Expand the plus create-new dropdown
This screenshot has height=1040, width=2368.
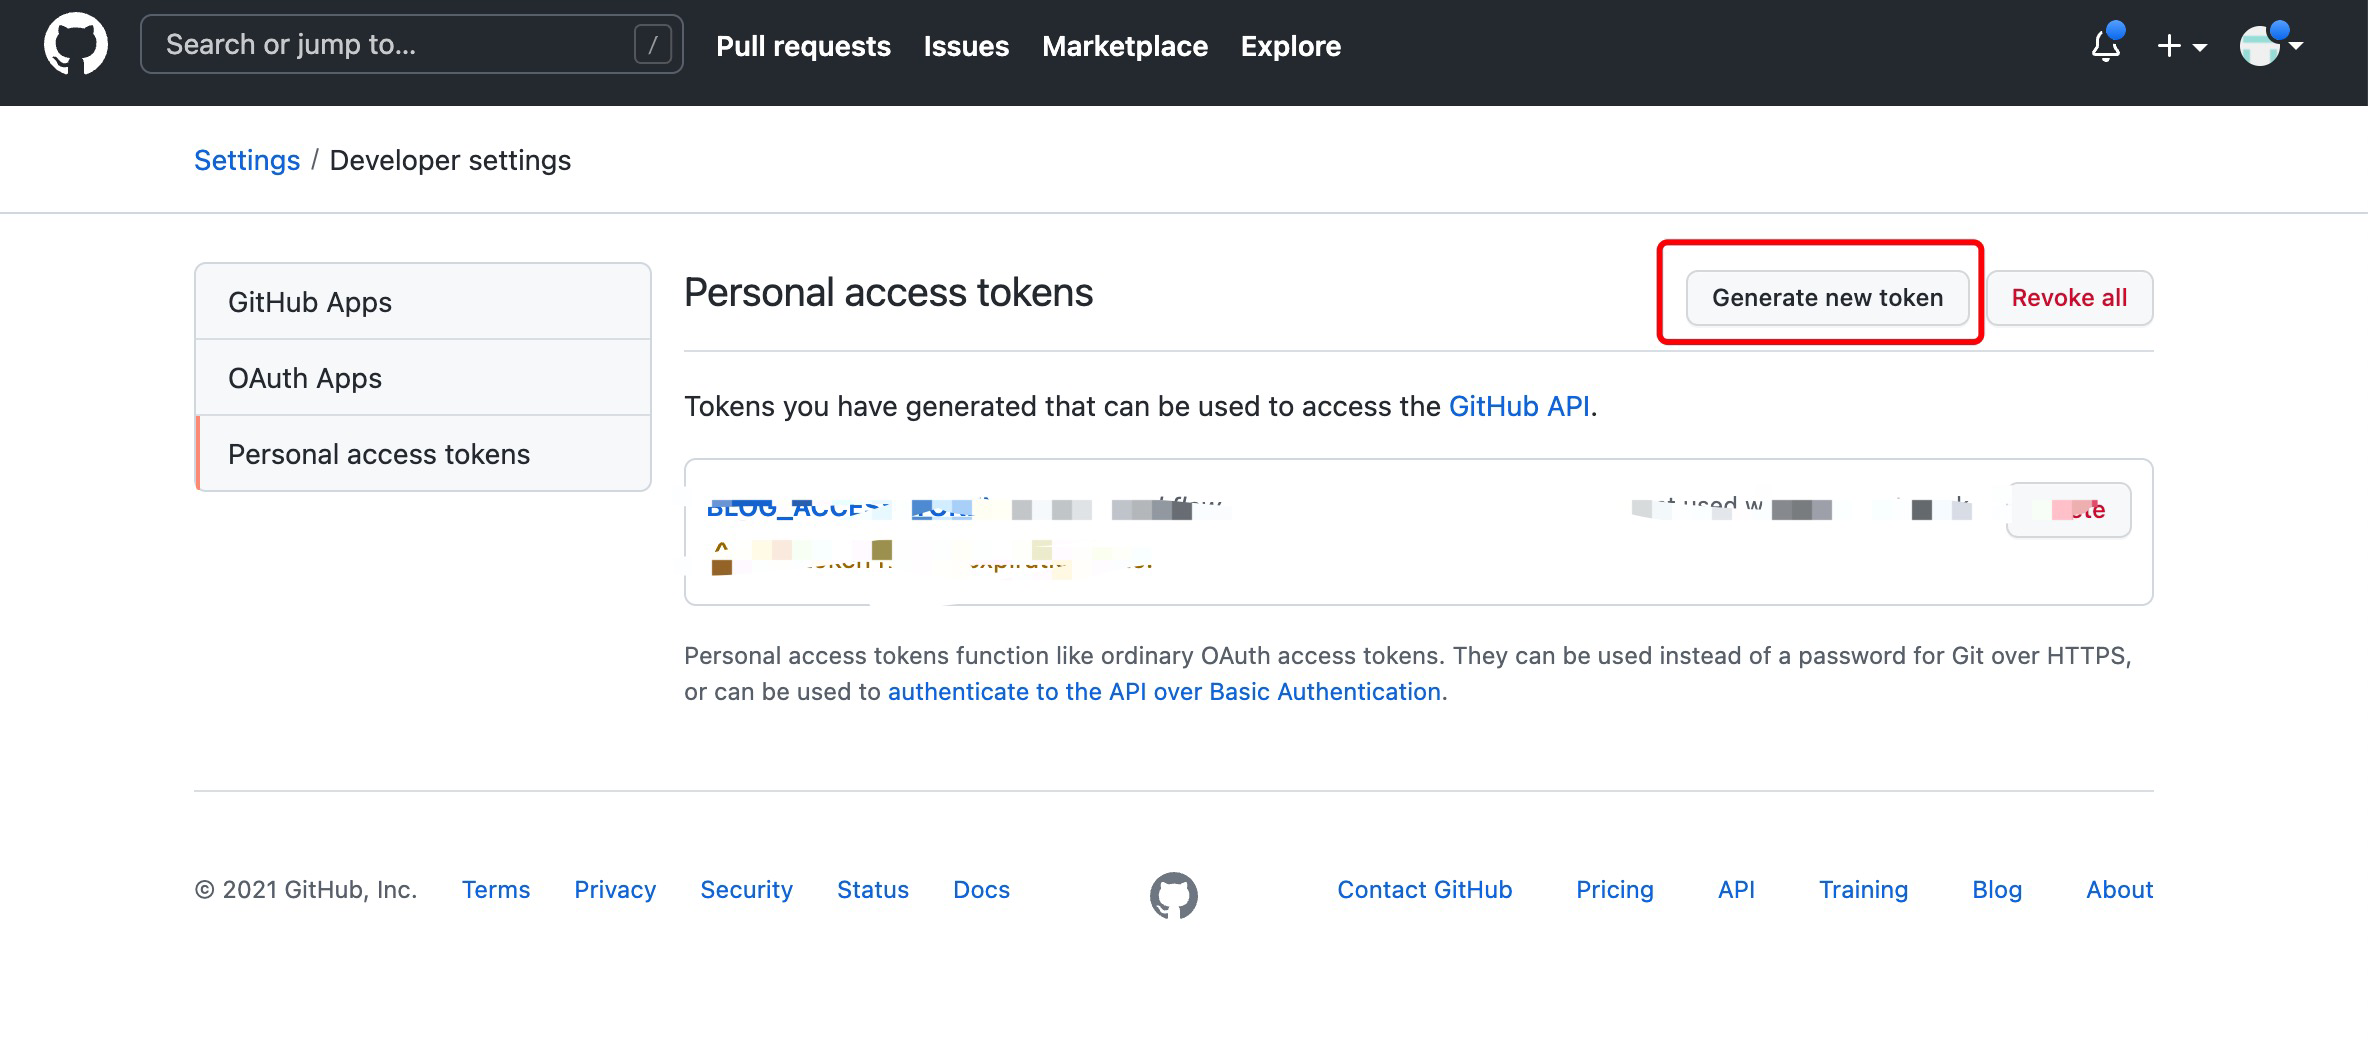coord(2182,46)
